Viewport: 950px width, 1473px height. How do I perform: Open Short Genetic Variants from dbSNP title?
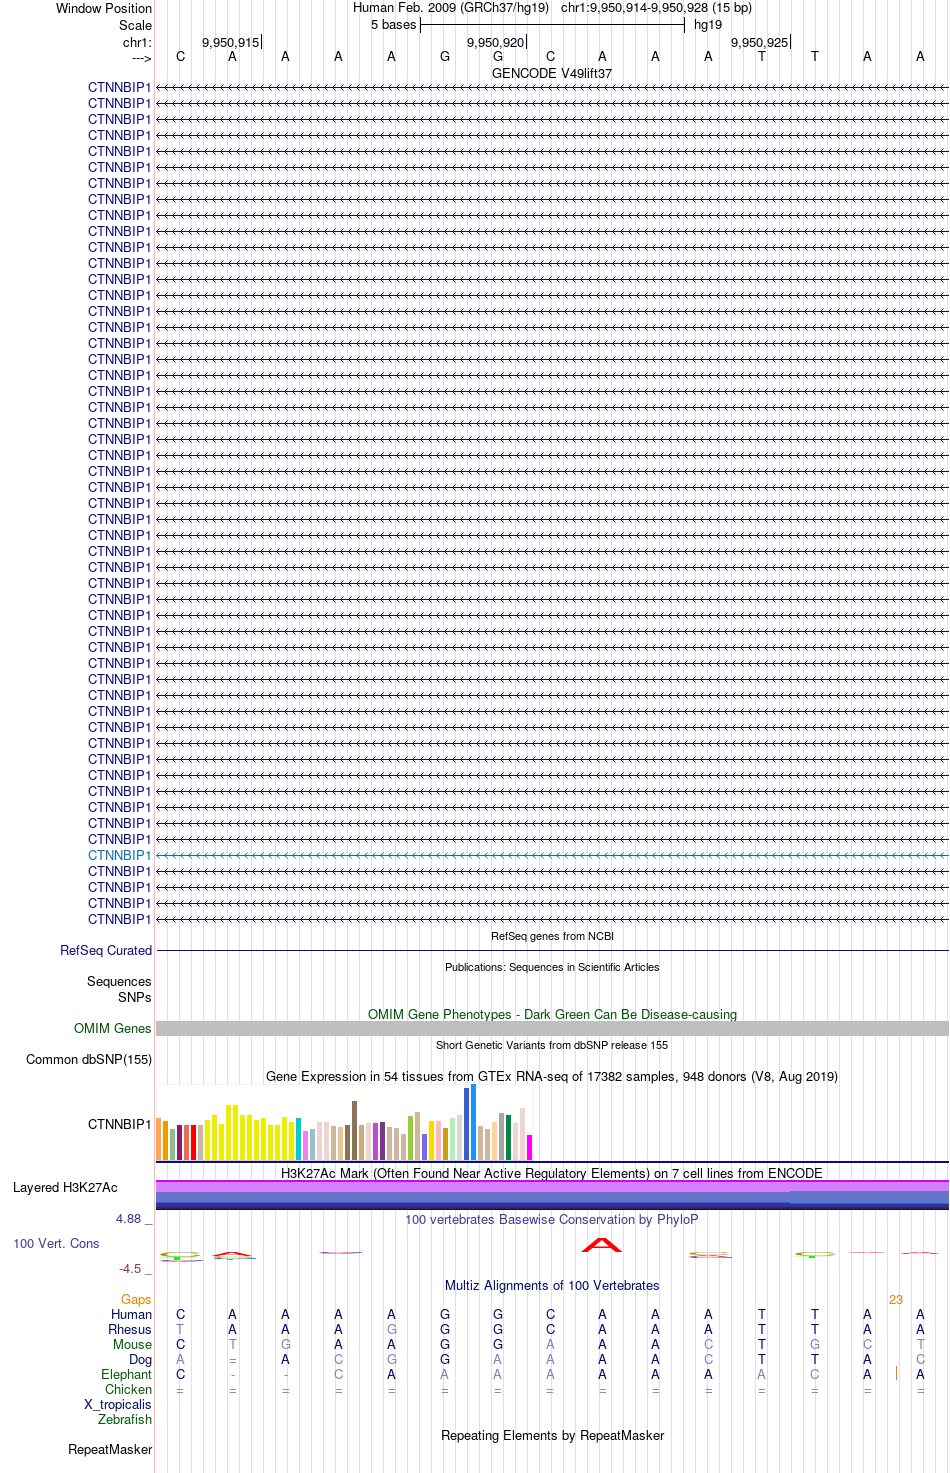tap(552, 1045)
